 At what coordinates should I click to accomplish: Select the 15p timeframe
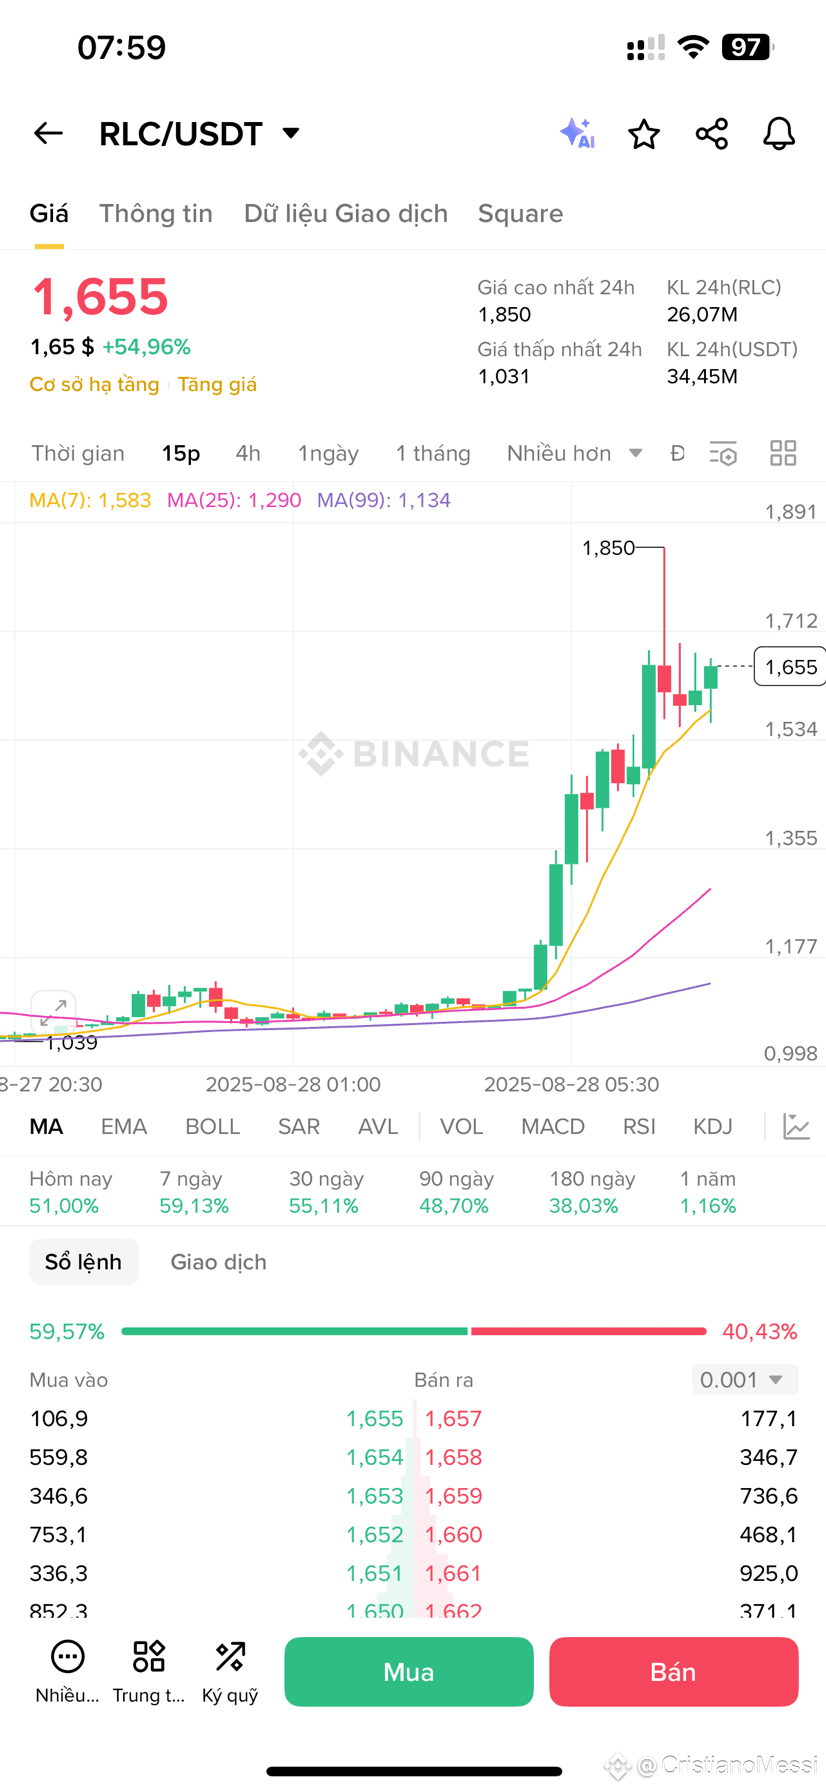click(x=181, y=453)
